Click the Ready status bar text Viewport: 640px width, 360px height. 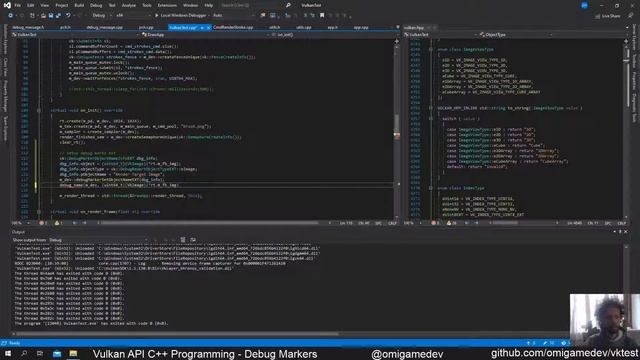[x=14, y=343]
